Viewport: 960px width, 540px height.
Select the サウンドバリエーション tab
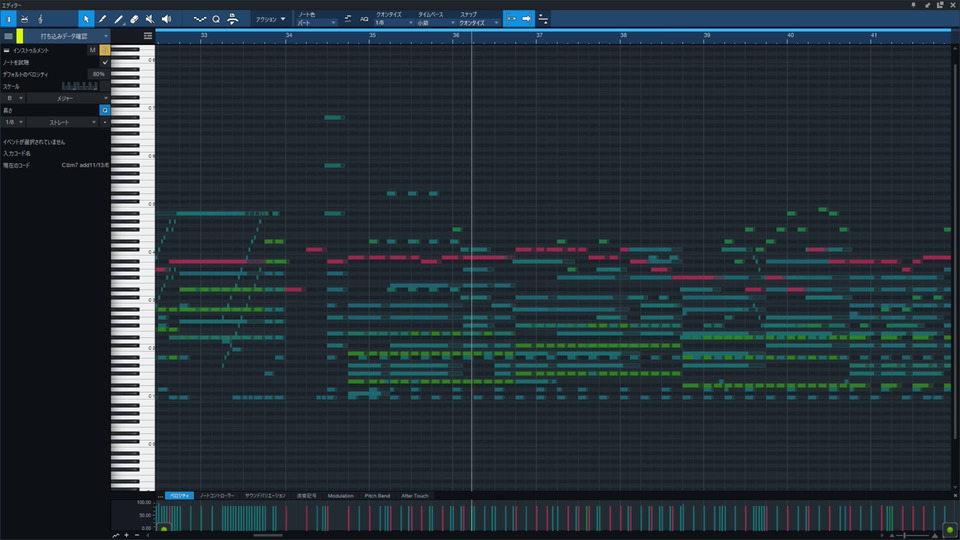tap(265, 495)
